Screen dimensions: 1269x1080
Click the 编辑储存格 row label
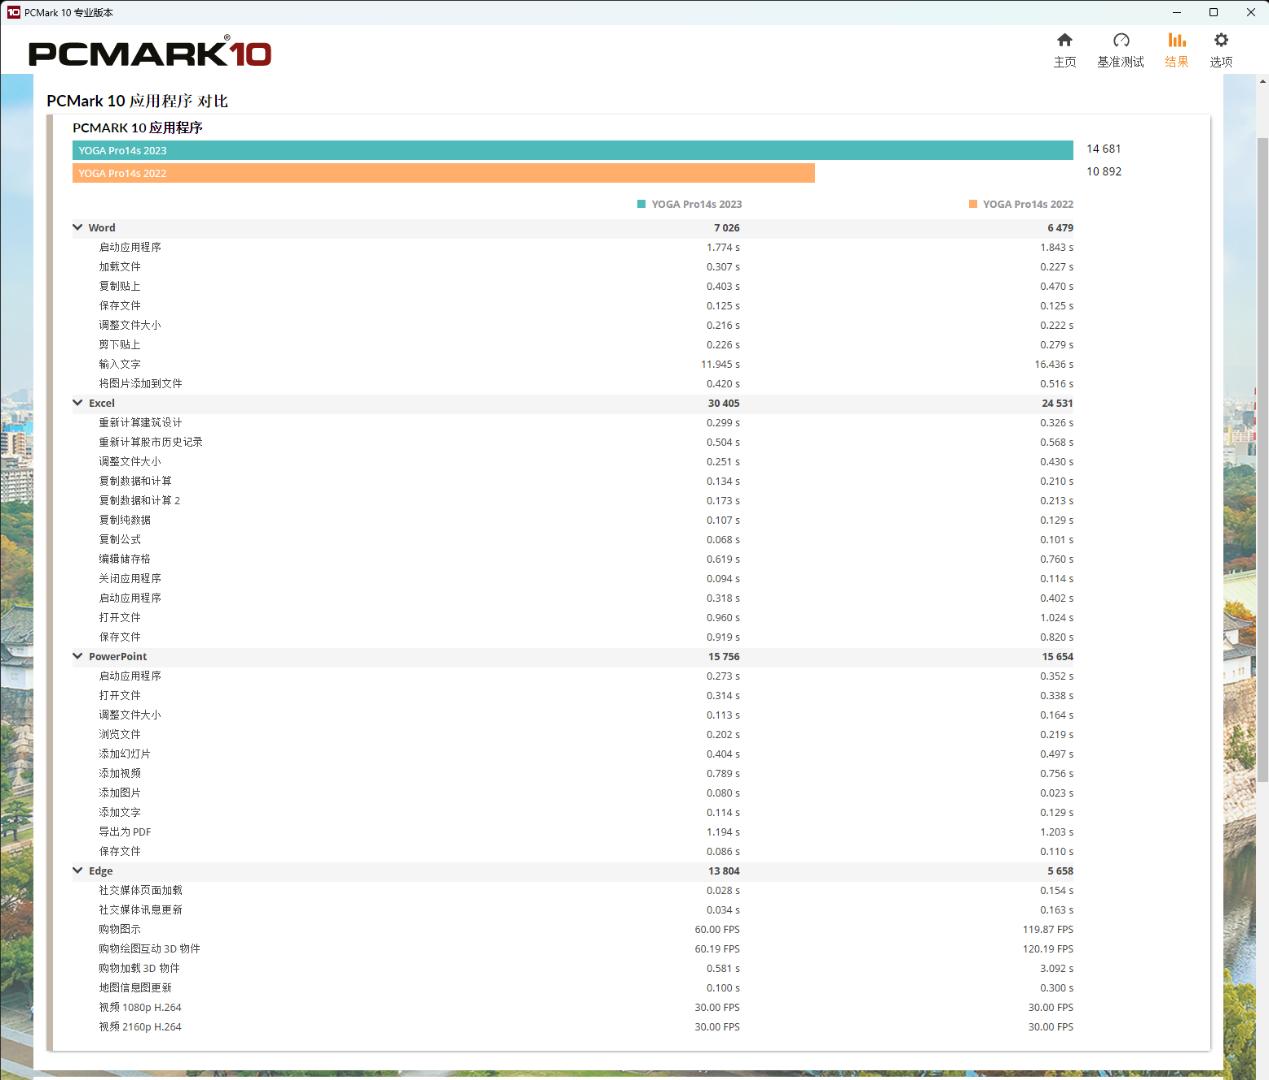(125, 559)
